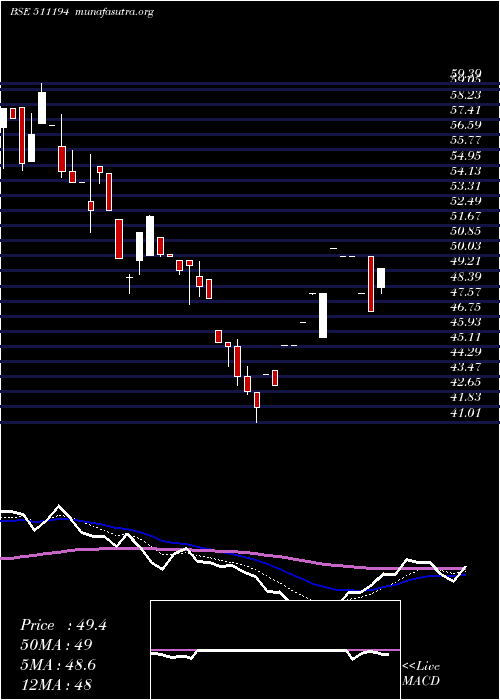Click the MACD inset panel
The image size is (500, 700).
coord(275,650)
